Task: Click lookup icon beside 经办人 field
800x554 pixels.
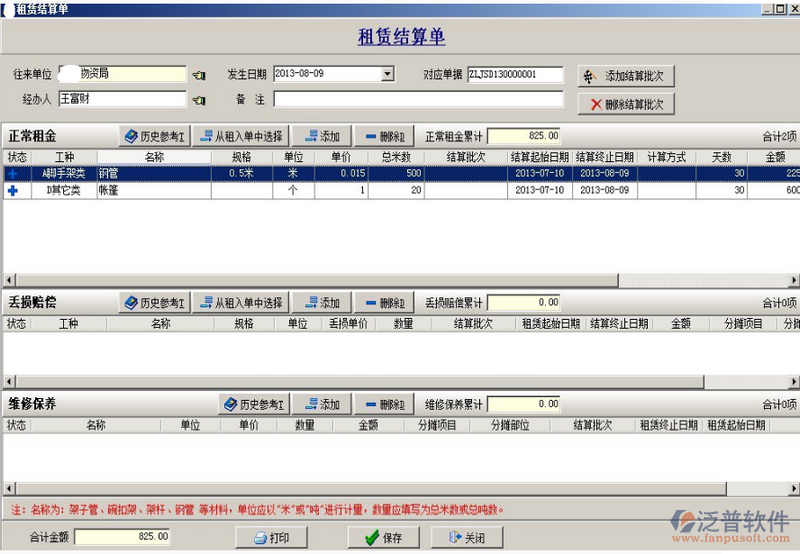Action: point(199,100)
